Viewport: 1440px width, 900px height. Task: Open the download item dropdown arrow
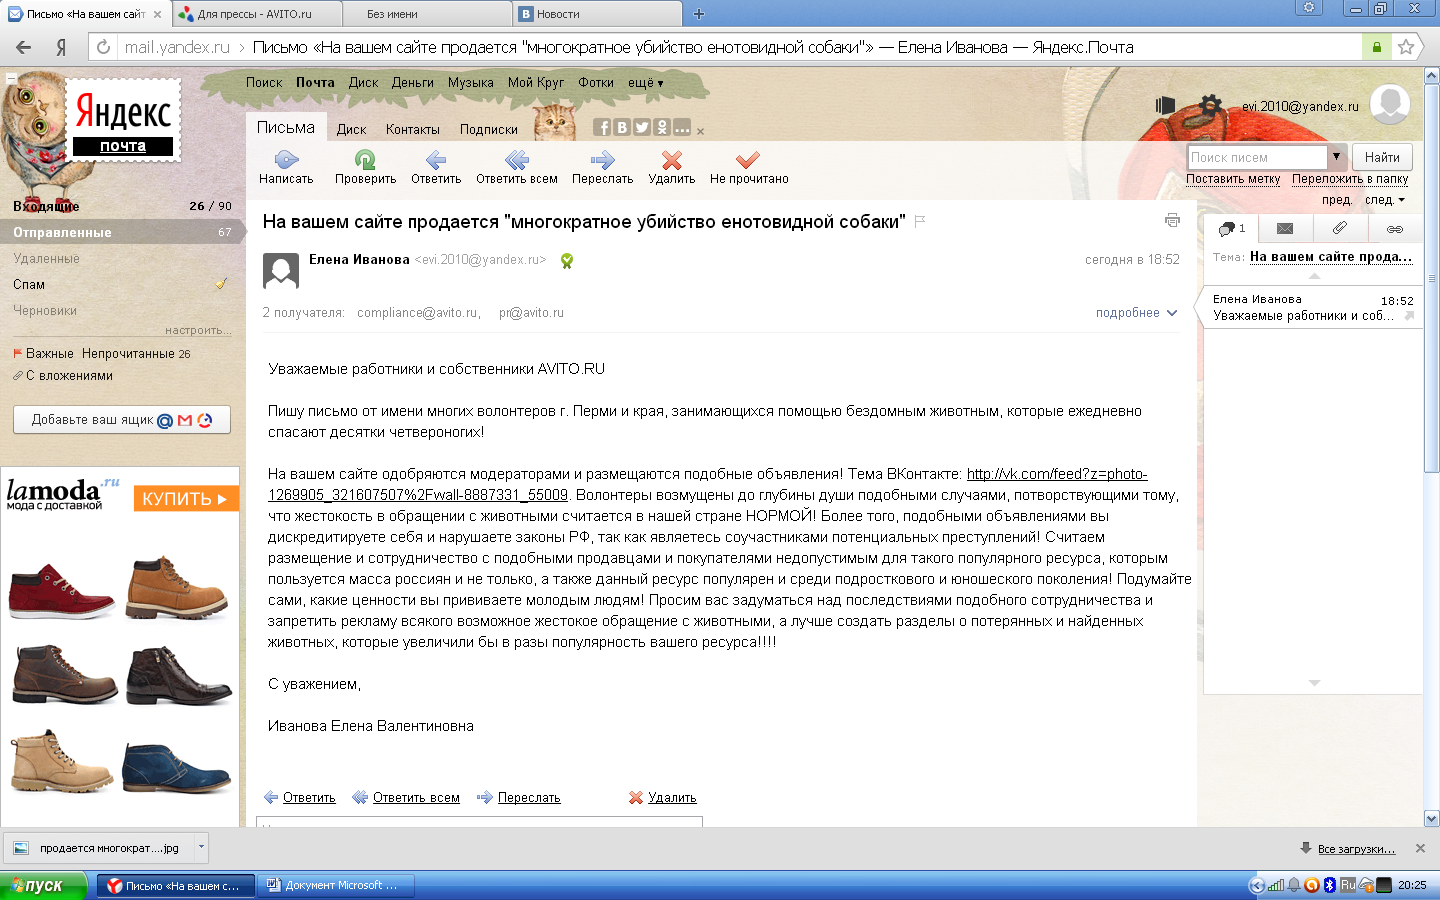[x=201, y=847]
